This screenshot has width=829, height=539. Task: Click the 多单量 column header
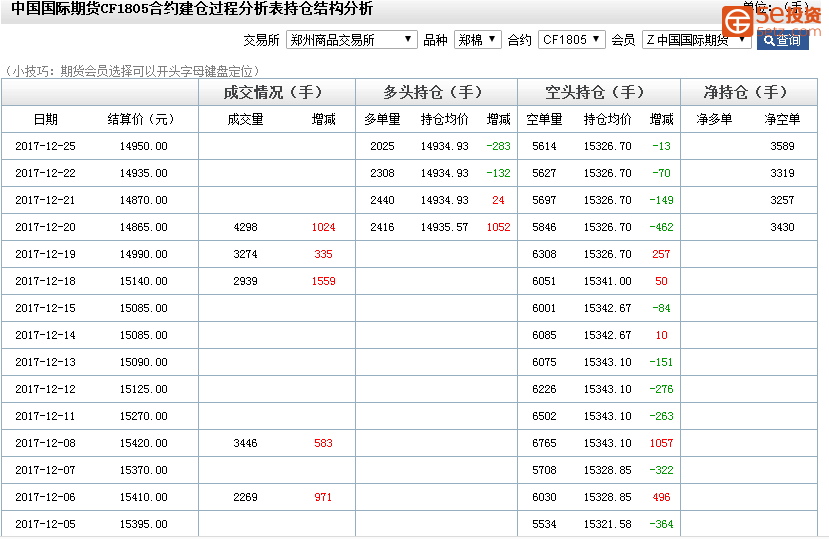coord(382,120)
